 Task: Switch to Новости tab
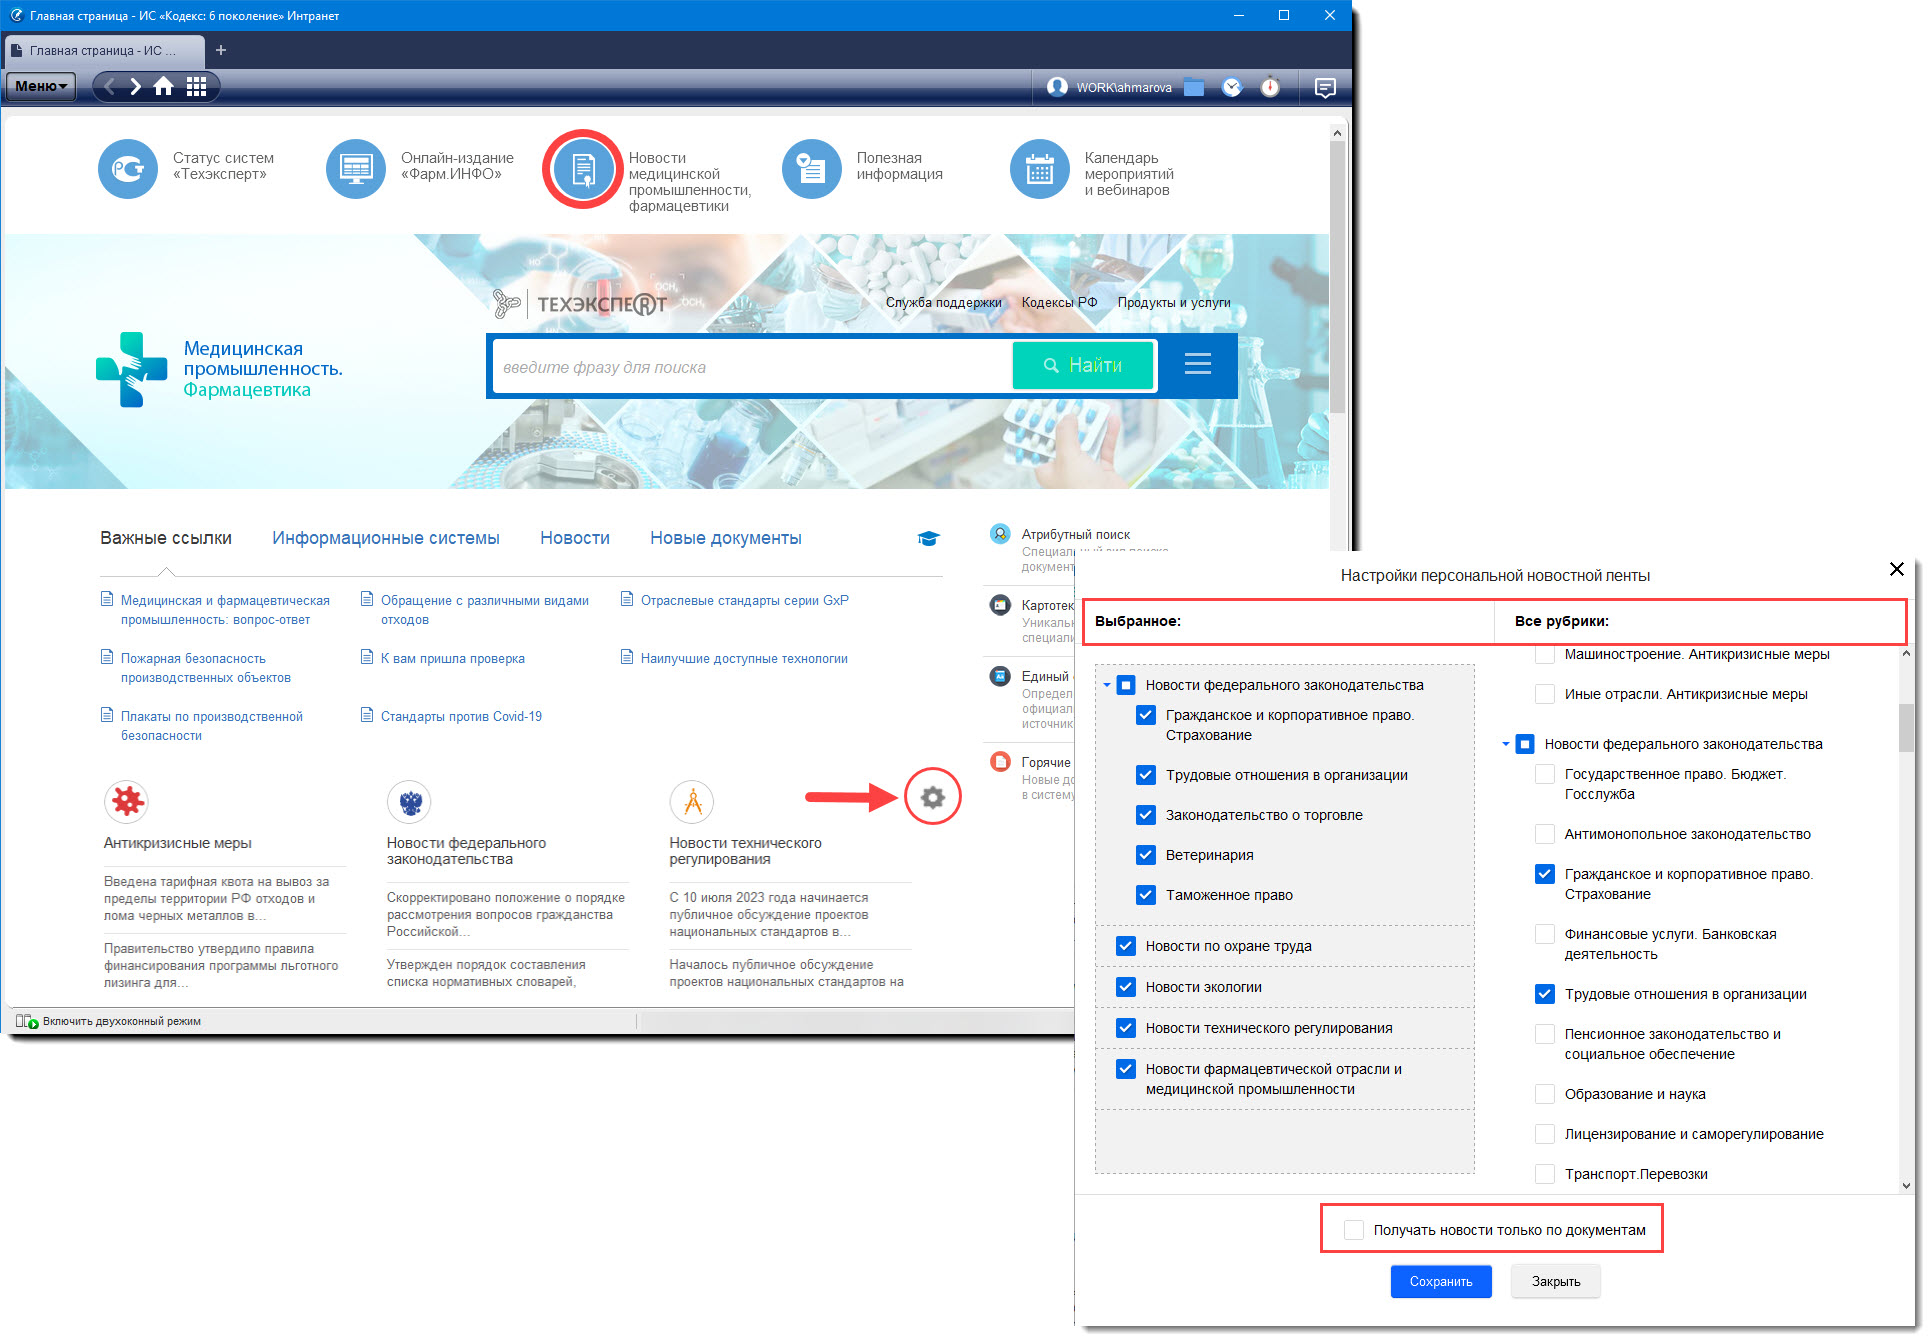[575, 538]
